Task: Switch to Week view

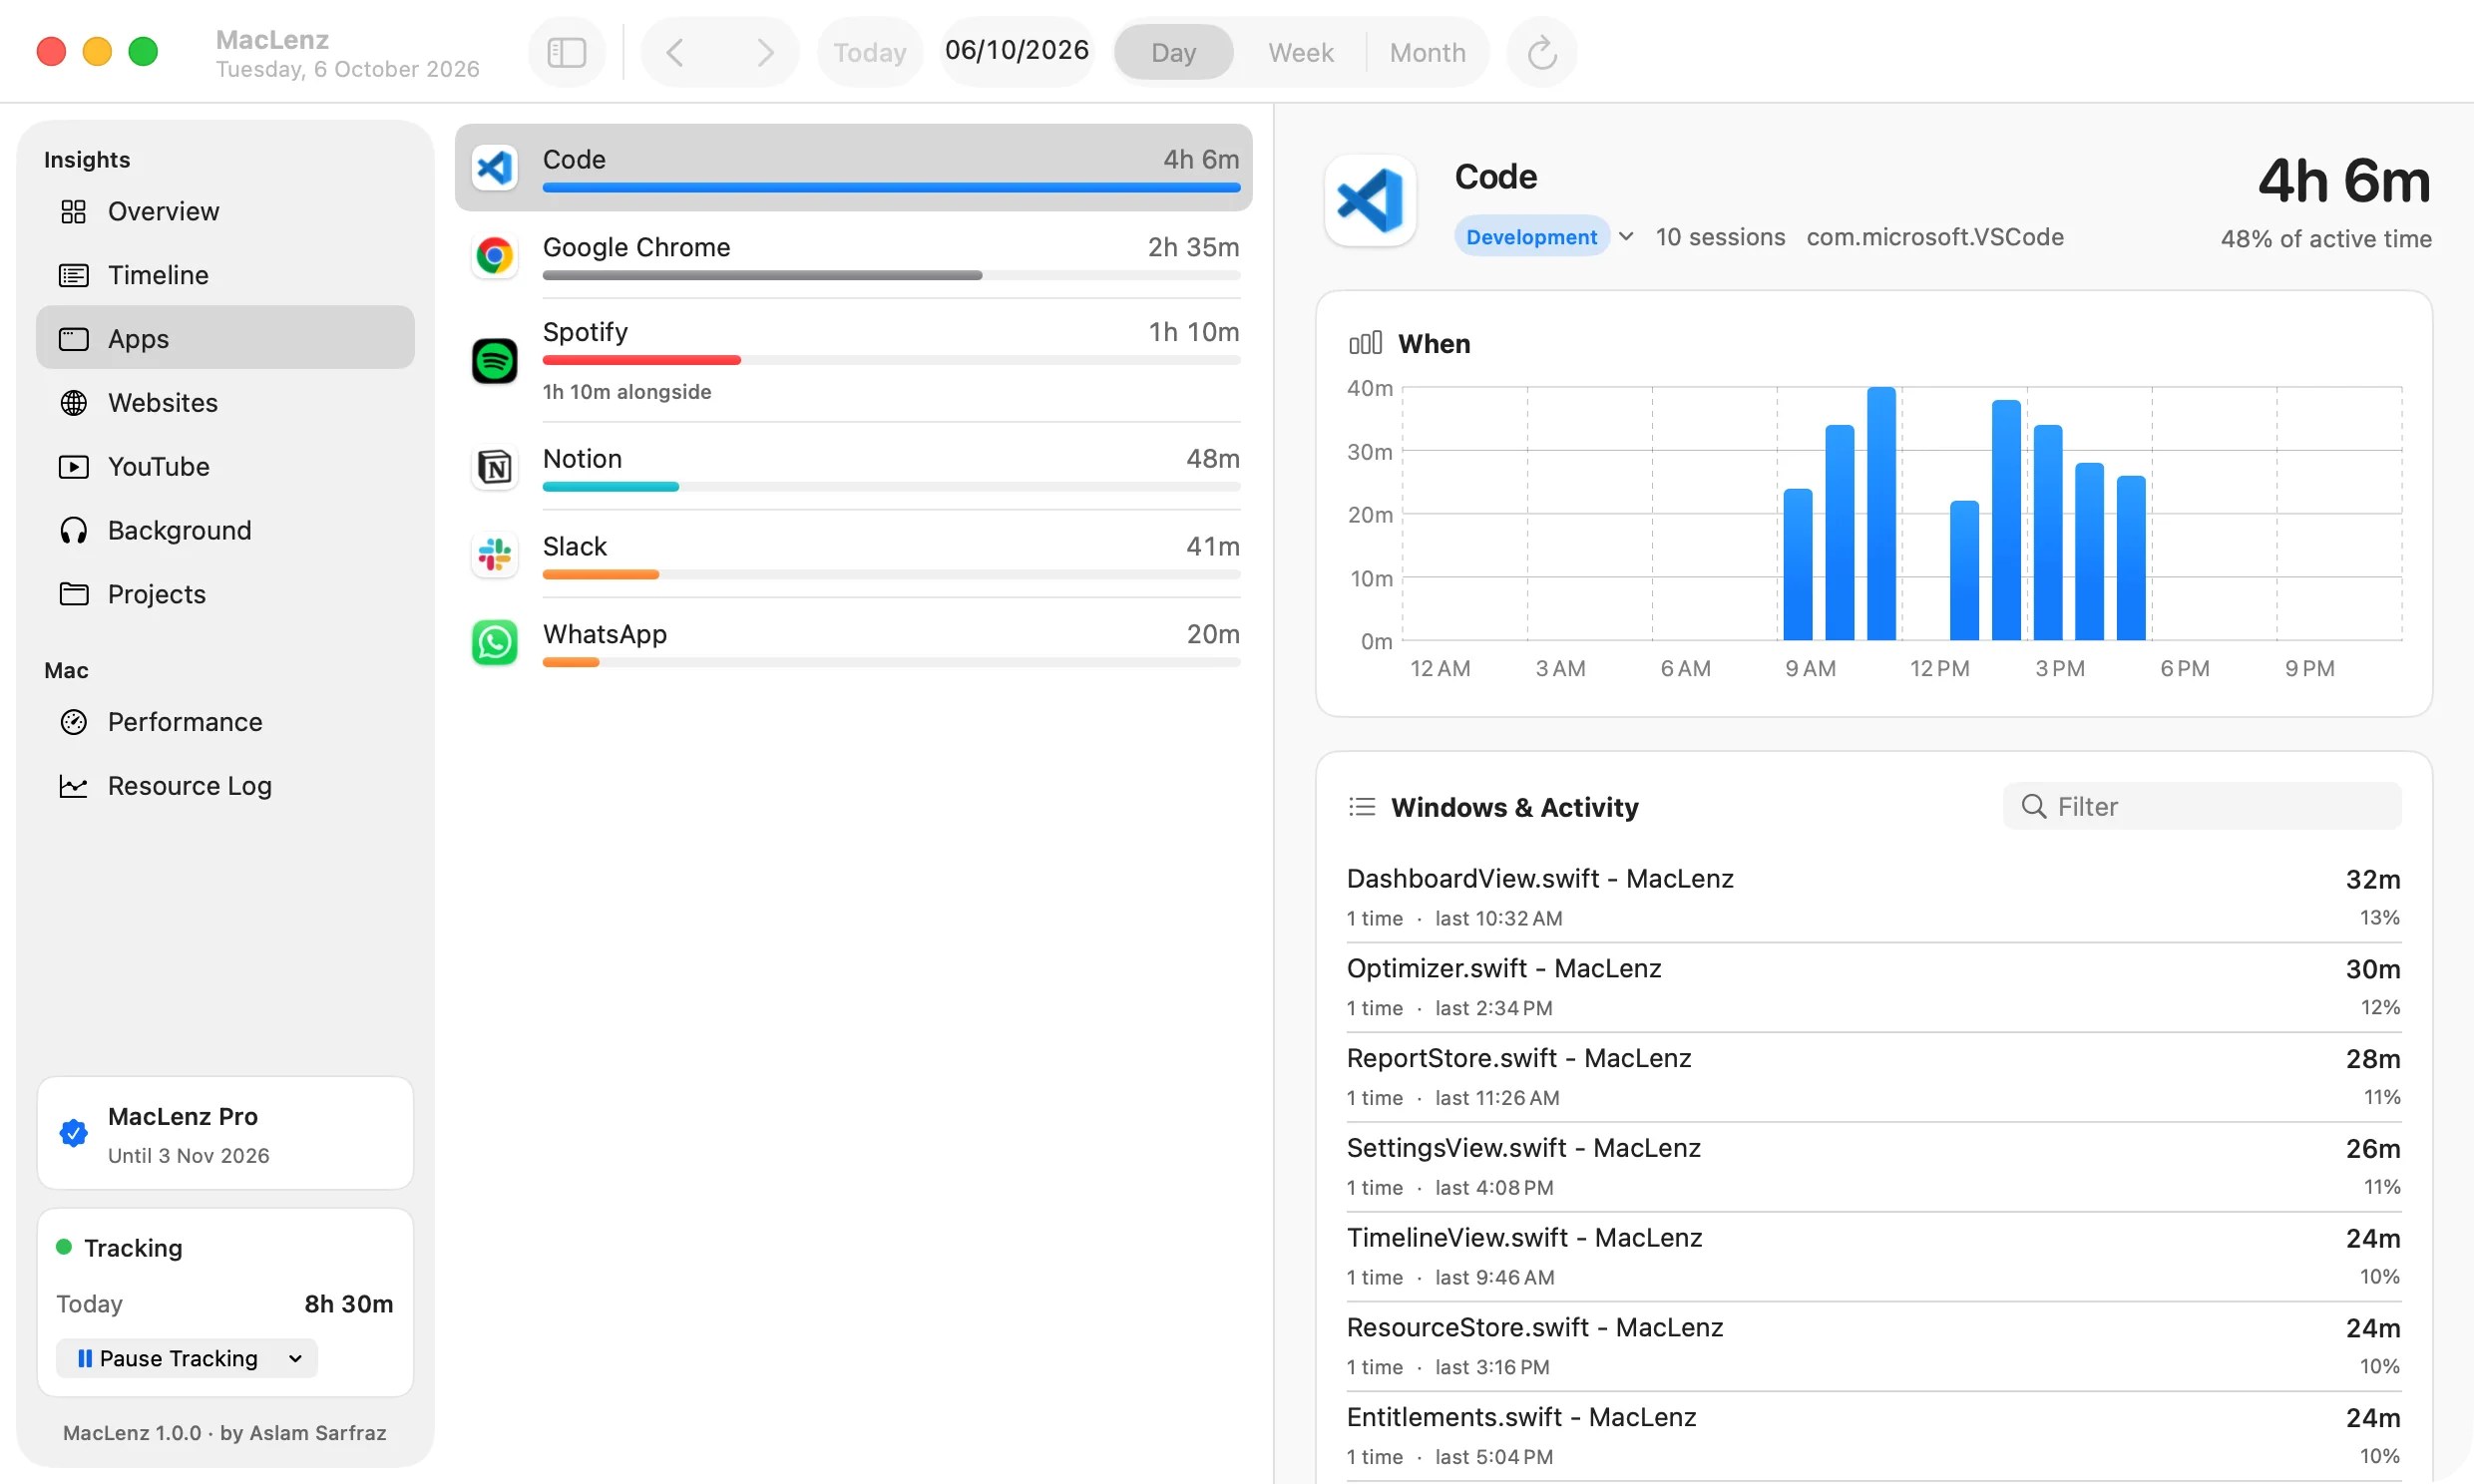Action: click(1300, 52)
